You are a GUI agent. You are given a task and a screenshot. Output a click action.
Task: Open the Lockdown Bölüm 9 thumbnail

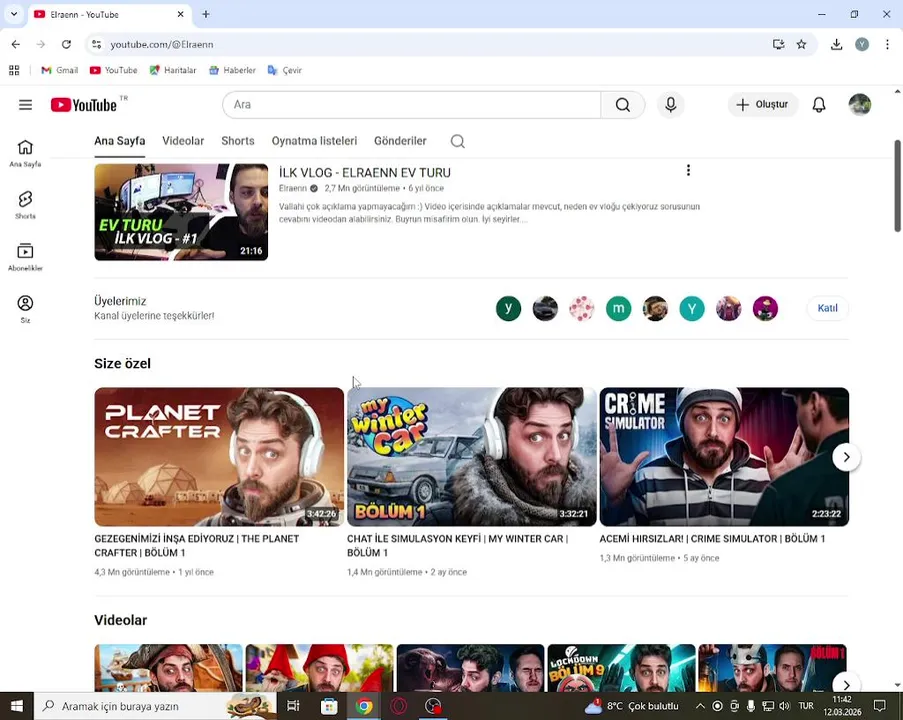(621, 668)
